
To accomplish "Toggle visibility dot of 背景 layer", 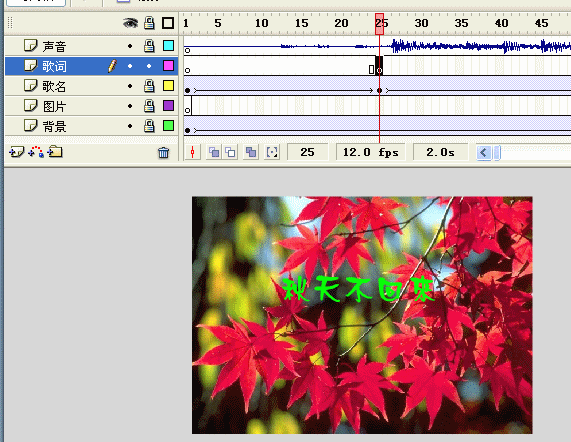I will 130,126.
